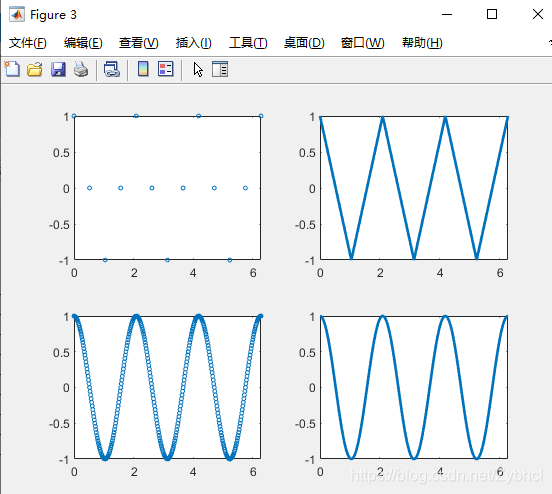Select the Edit Plot arrow tool
Screen dimensions: 552x494
coord(198,69)
